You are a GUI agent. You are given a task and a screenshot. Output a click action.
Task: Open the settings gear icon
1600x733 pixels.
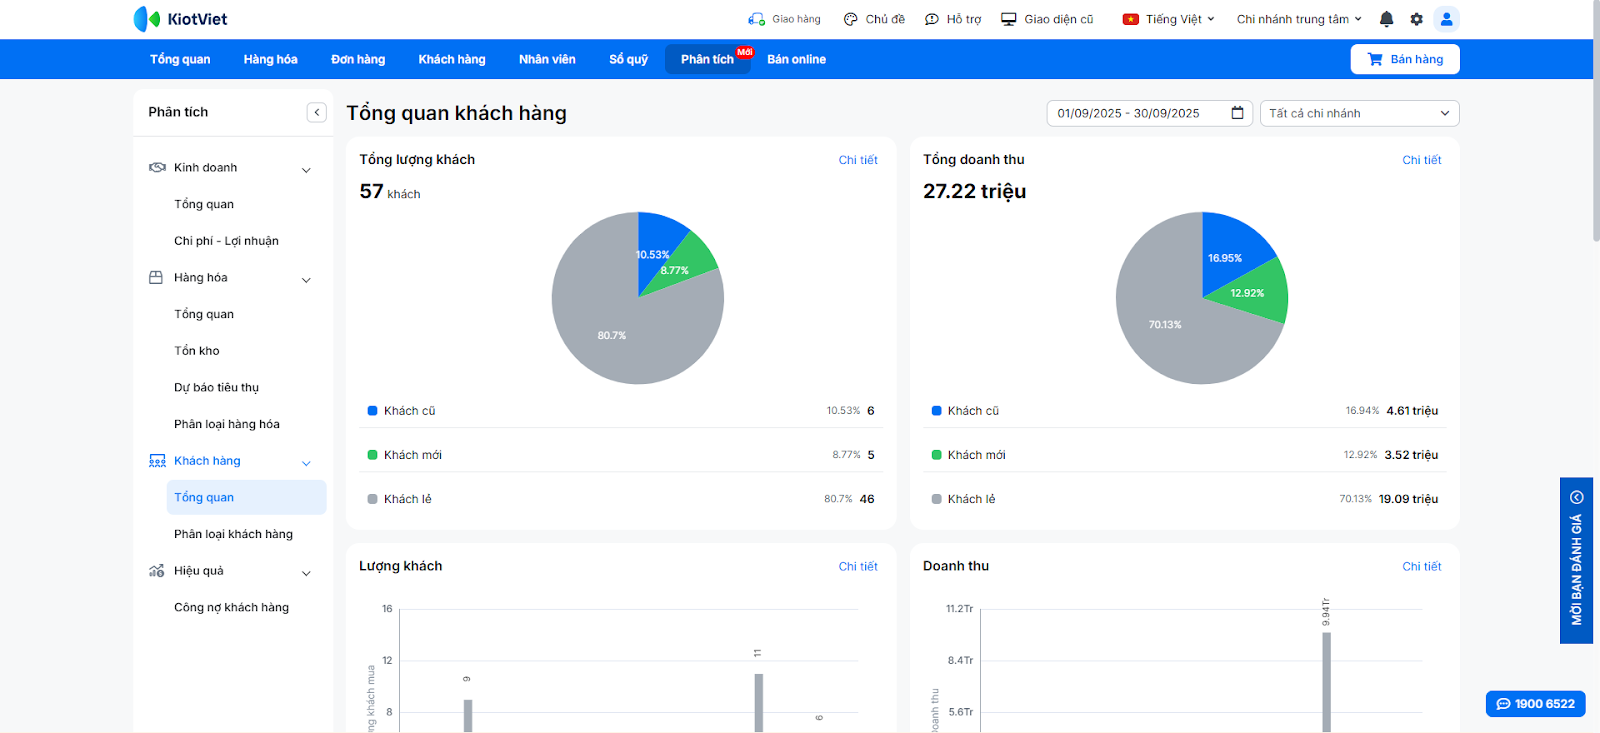(x=1416, y=19)
